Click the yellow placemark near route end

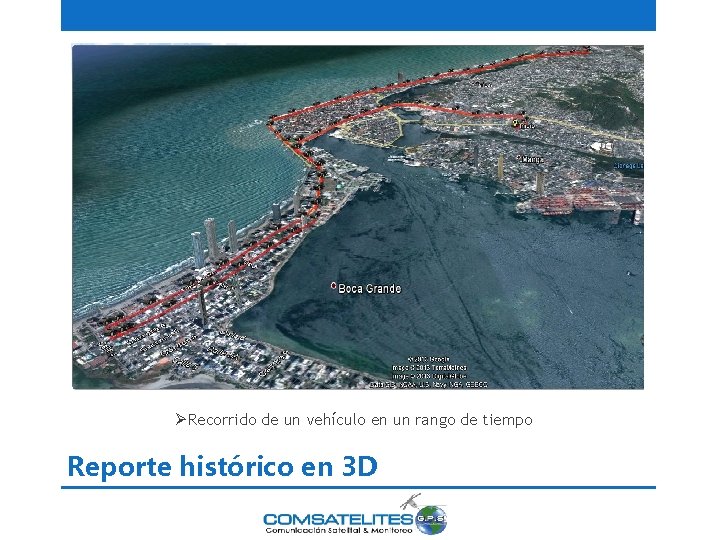pos(515,123)
